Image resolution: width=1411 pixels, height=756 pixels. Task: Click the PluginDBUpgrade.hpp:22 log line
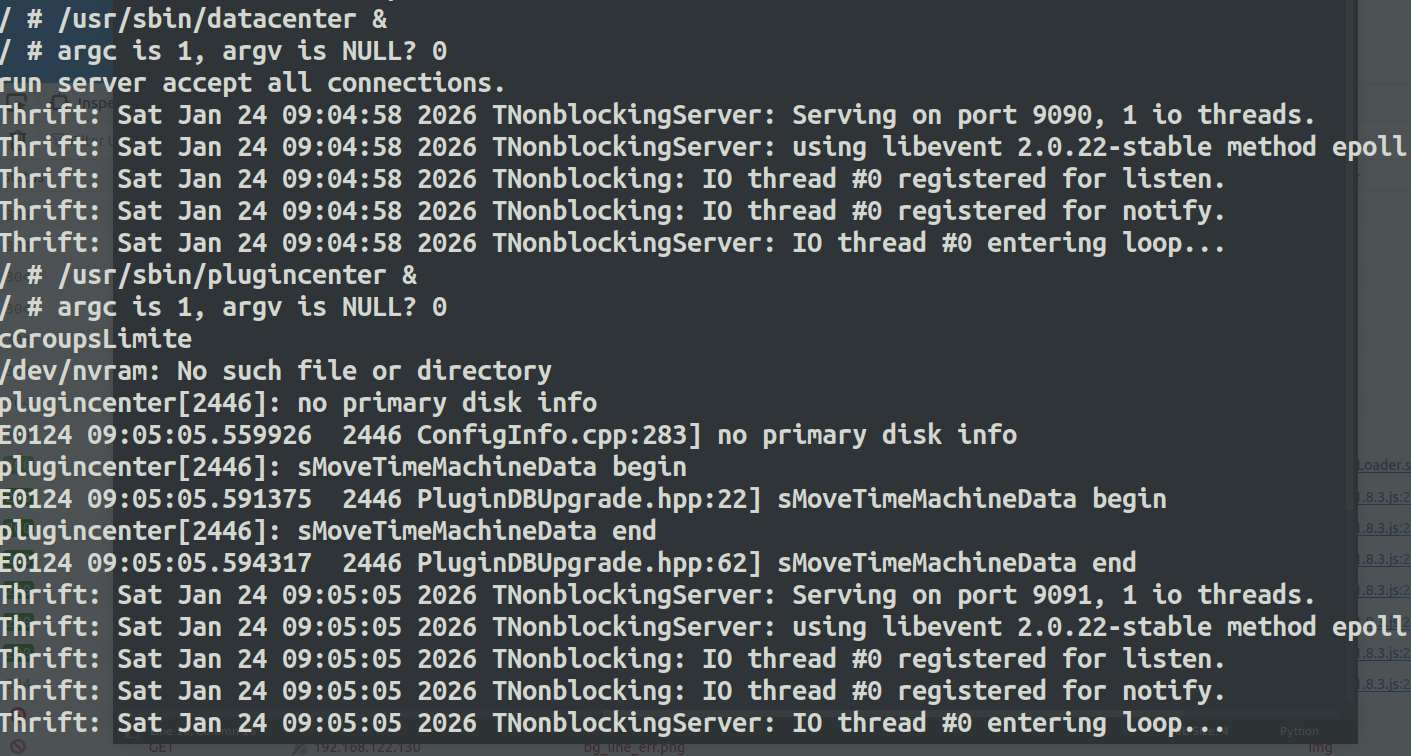pyautogui.click(x=582, y=498)
